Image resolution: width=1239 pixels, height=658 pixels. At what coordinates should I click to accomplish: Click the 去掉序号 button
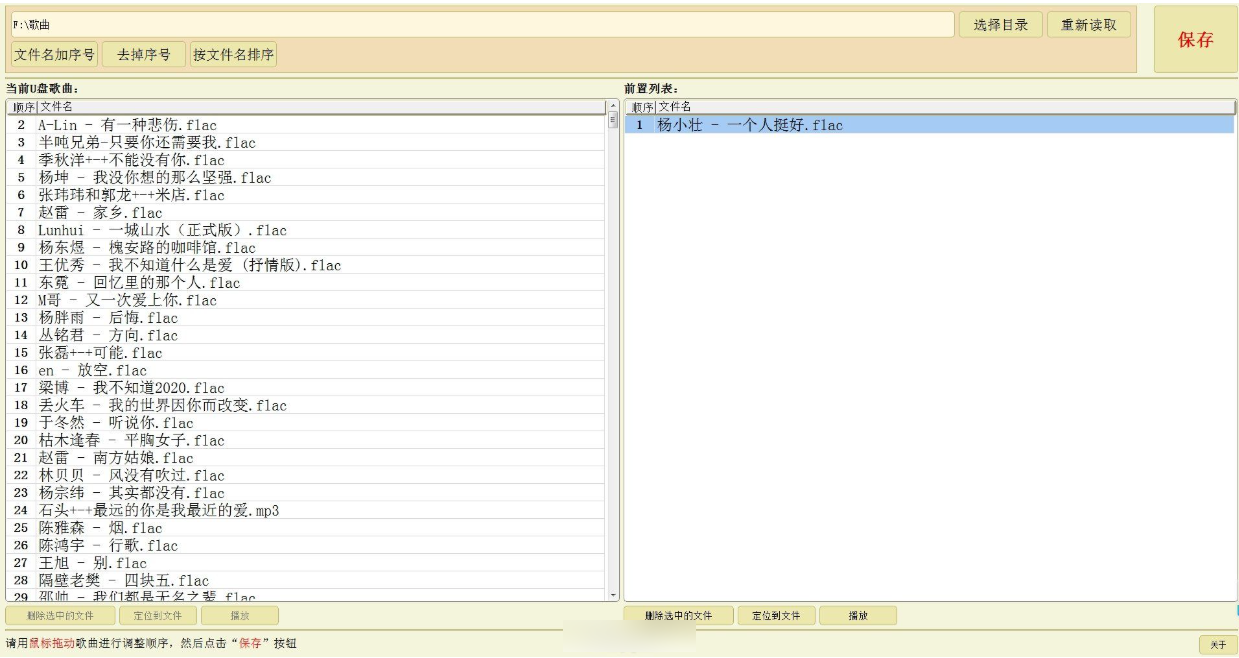[144, 55]
